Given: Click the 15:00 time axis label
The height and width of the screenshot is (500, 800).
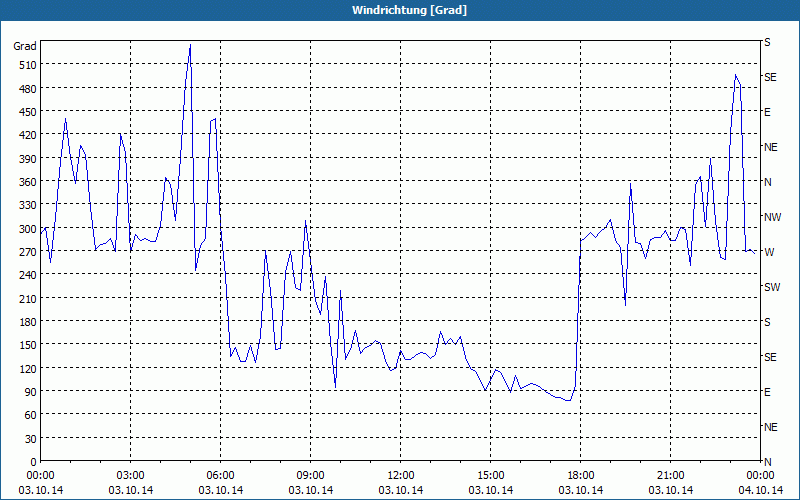Looking at the screenshot, I should (x=491, y=476).
